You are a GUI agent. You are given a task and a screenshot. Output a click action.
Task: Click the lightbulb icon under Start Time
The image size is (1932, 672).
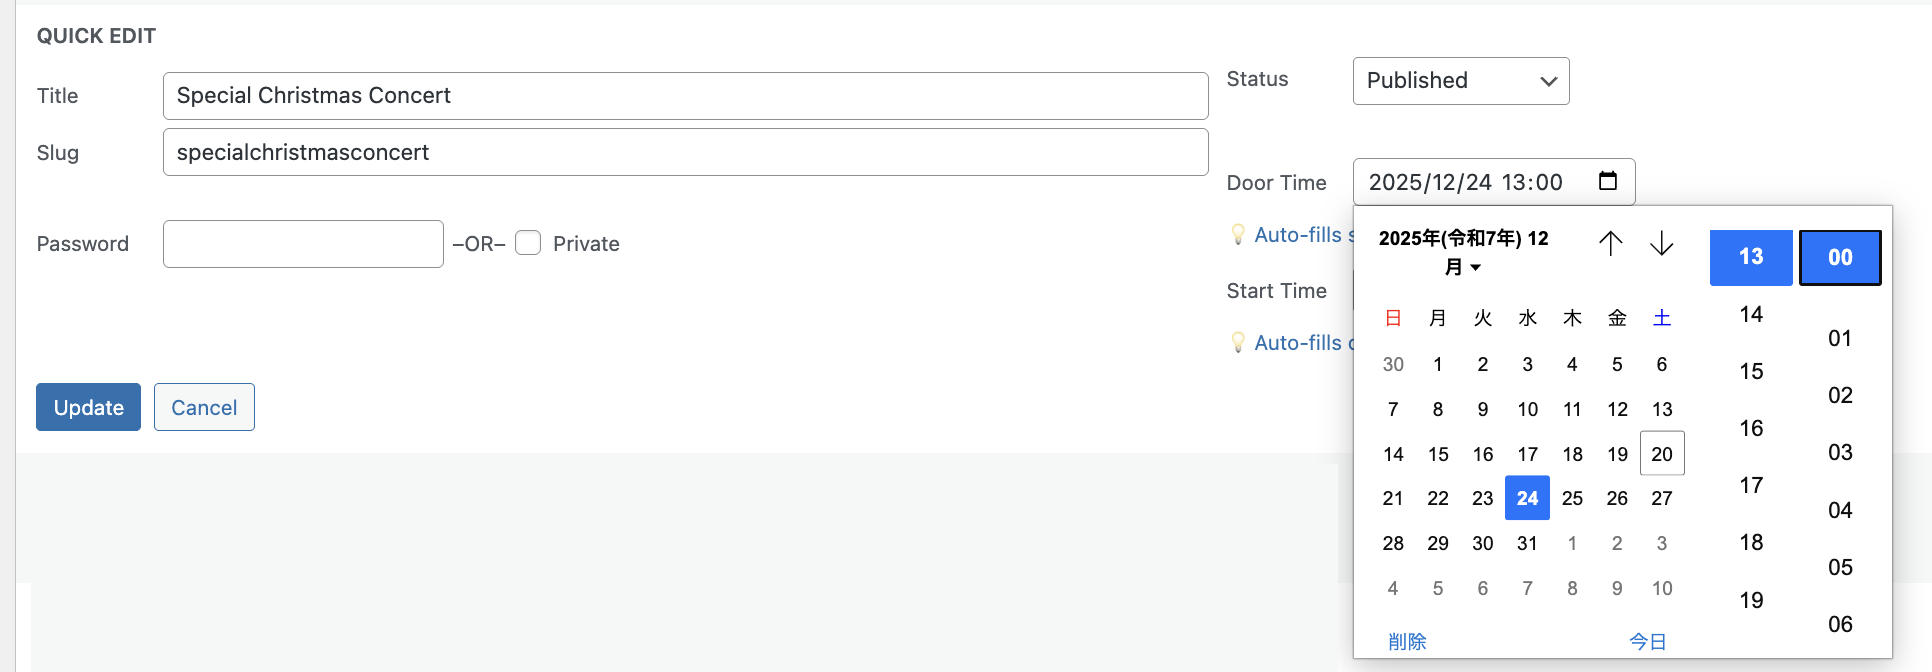point(1238,343)
